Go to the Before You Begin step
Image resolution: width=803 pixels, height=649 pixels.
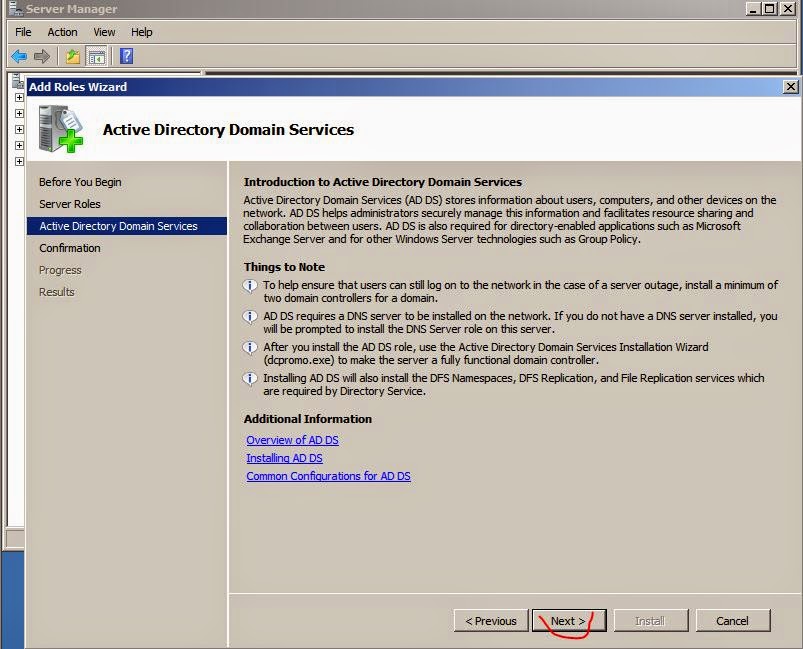coord(80,182)
